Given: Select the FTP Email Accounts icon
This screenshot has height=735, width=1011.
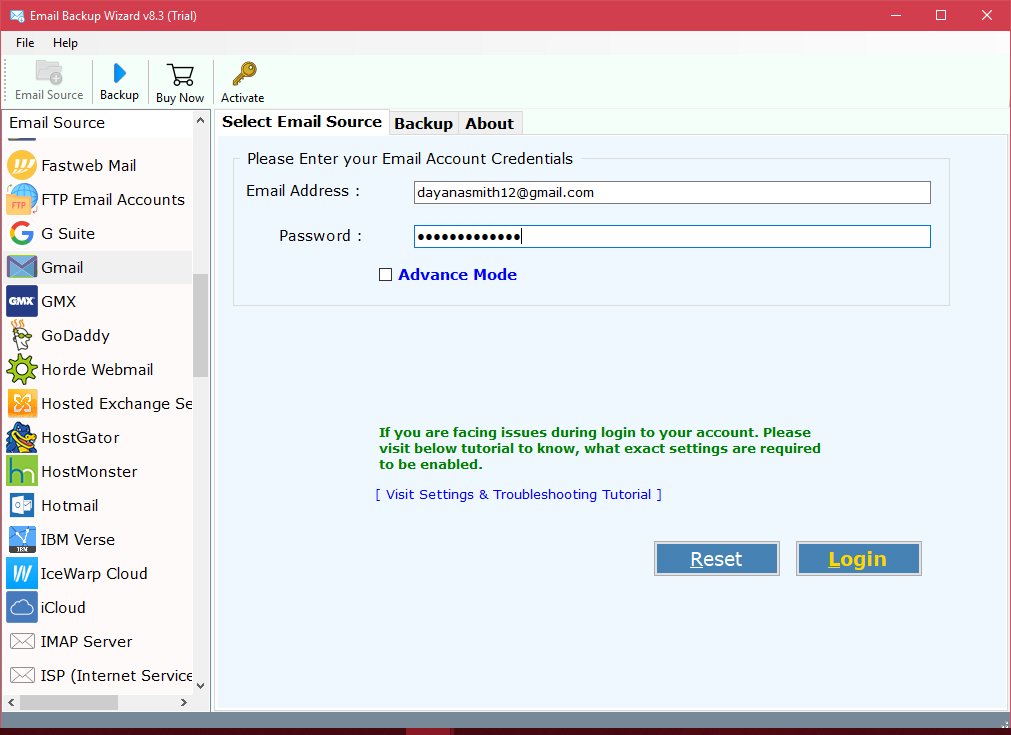Looking at the screenshot, I should pos(22,199).
